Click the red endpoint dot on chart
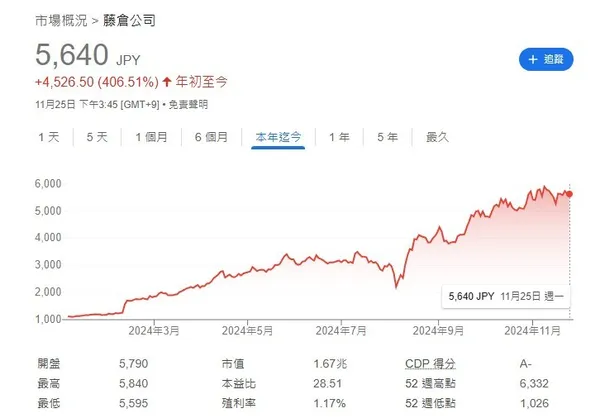 (x=569, y=194)
